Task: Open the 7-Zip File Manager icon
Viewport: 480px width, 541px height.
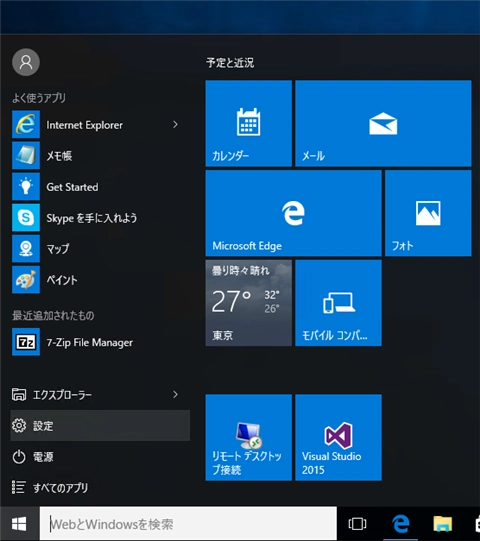Action: [26, 342]
